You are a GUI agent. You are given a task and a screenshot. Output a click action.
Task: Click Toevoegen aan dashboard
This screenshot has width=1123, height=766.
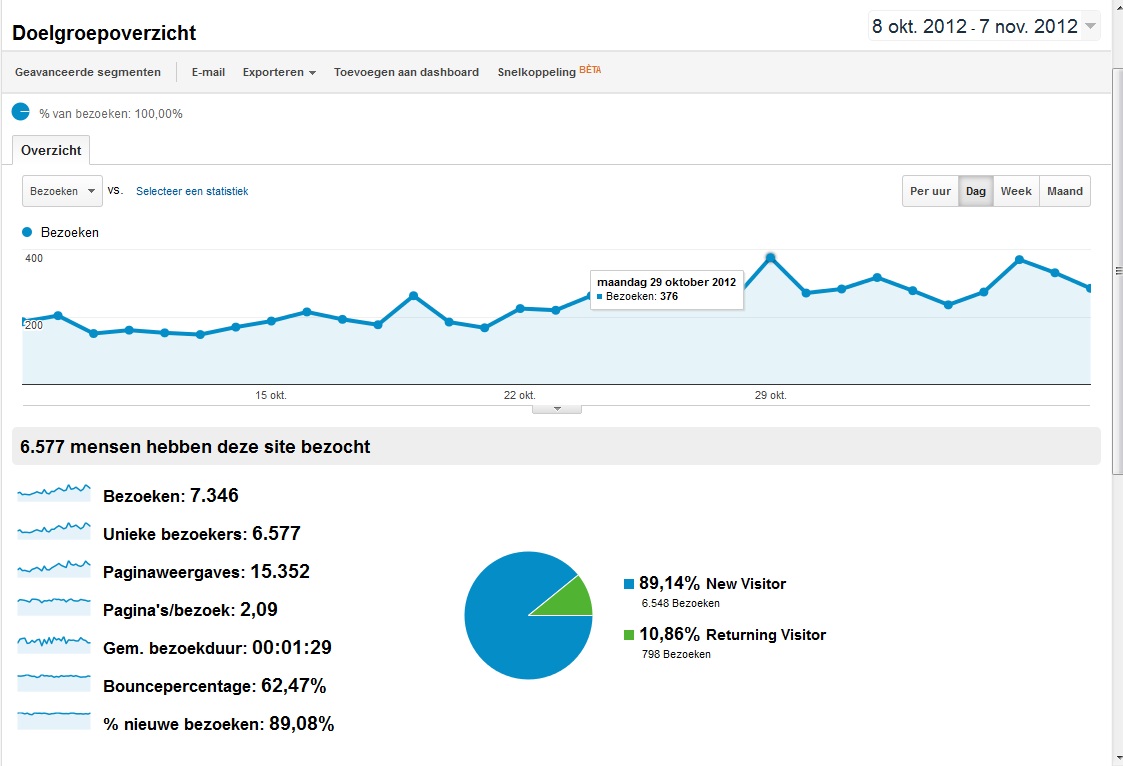pyautogui.click(x=406, y=72)
